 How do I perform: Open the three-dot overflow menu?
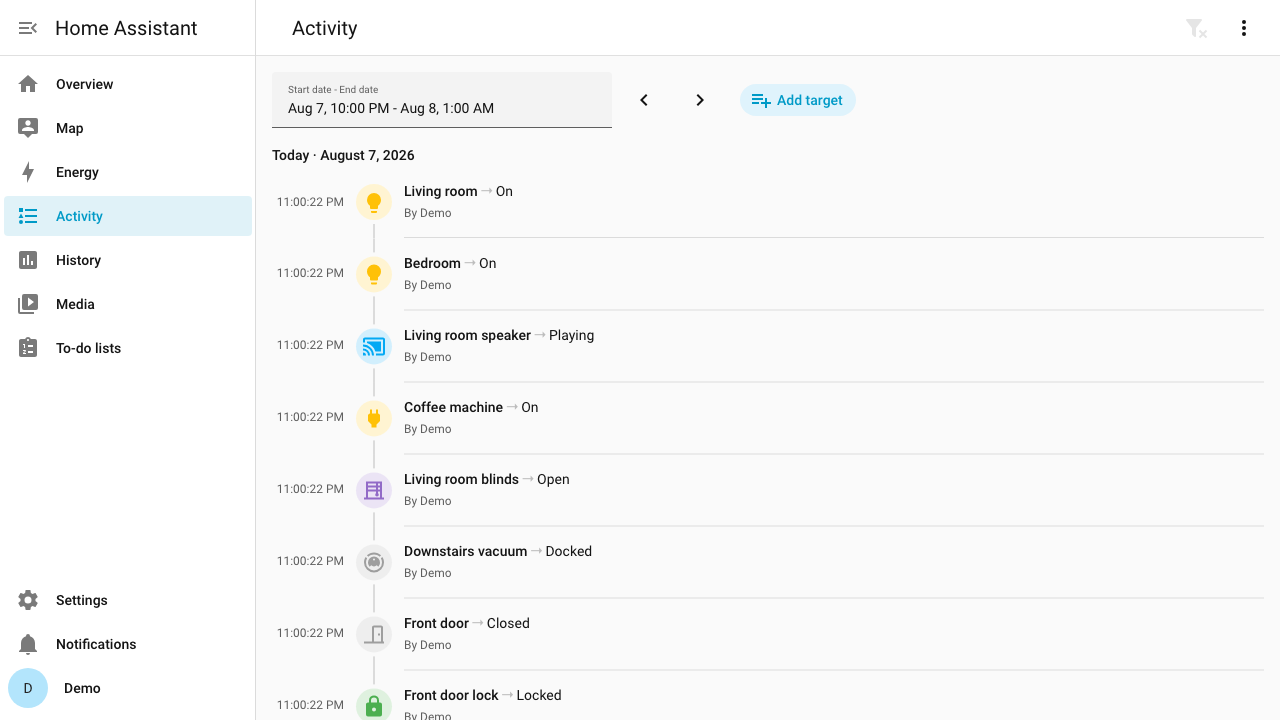click(1244, 28)
